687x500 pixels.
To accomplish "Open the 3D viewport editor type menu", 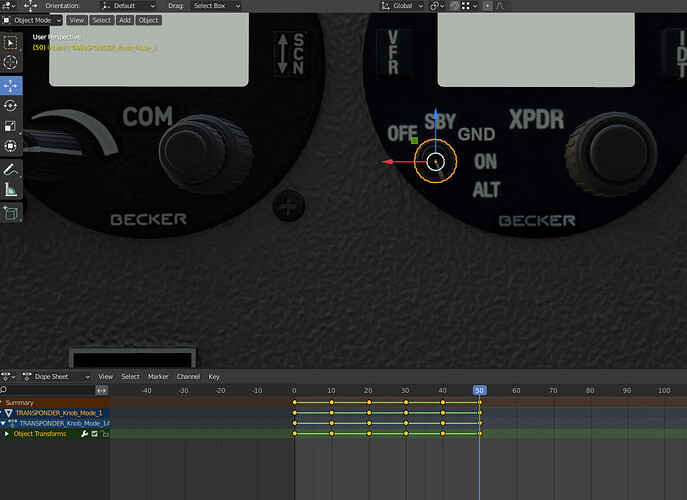I will [x=9, y=6].
